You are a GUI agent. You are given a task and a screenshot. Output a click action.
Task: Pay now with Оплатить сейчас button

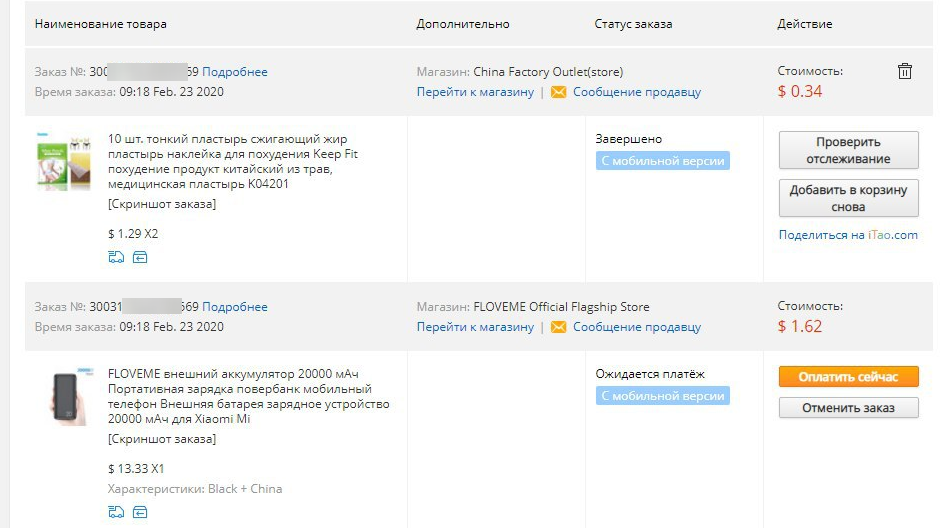click(x=848, y=377)
